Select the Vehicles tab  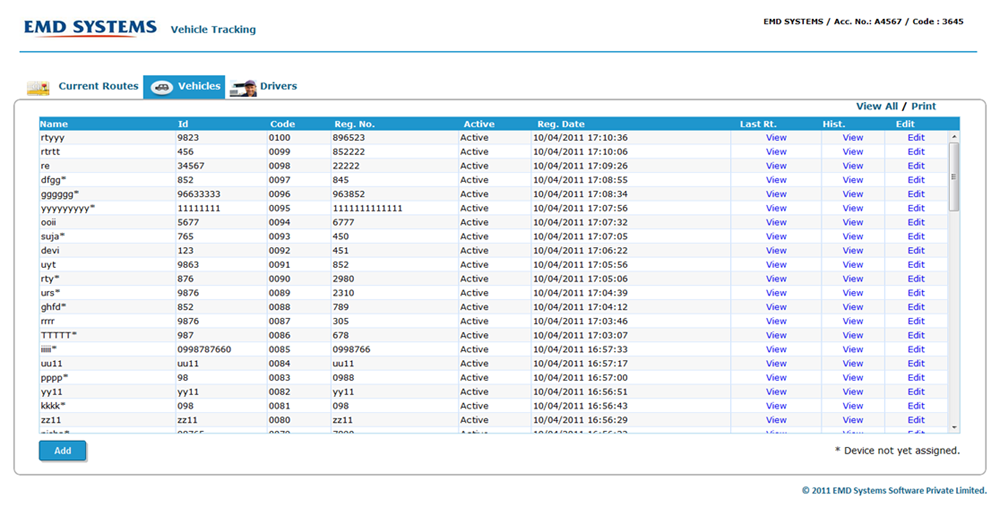pos(199,86)
